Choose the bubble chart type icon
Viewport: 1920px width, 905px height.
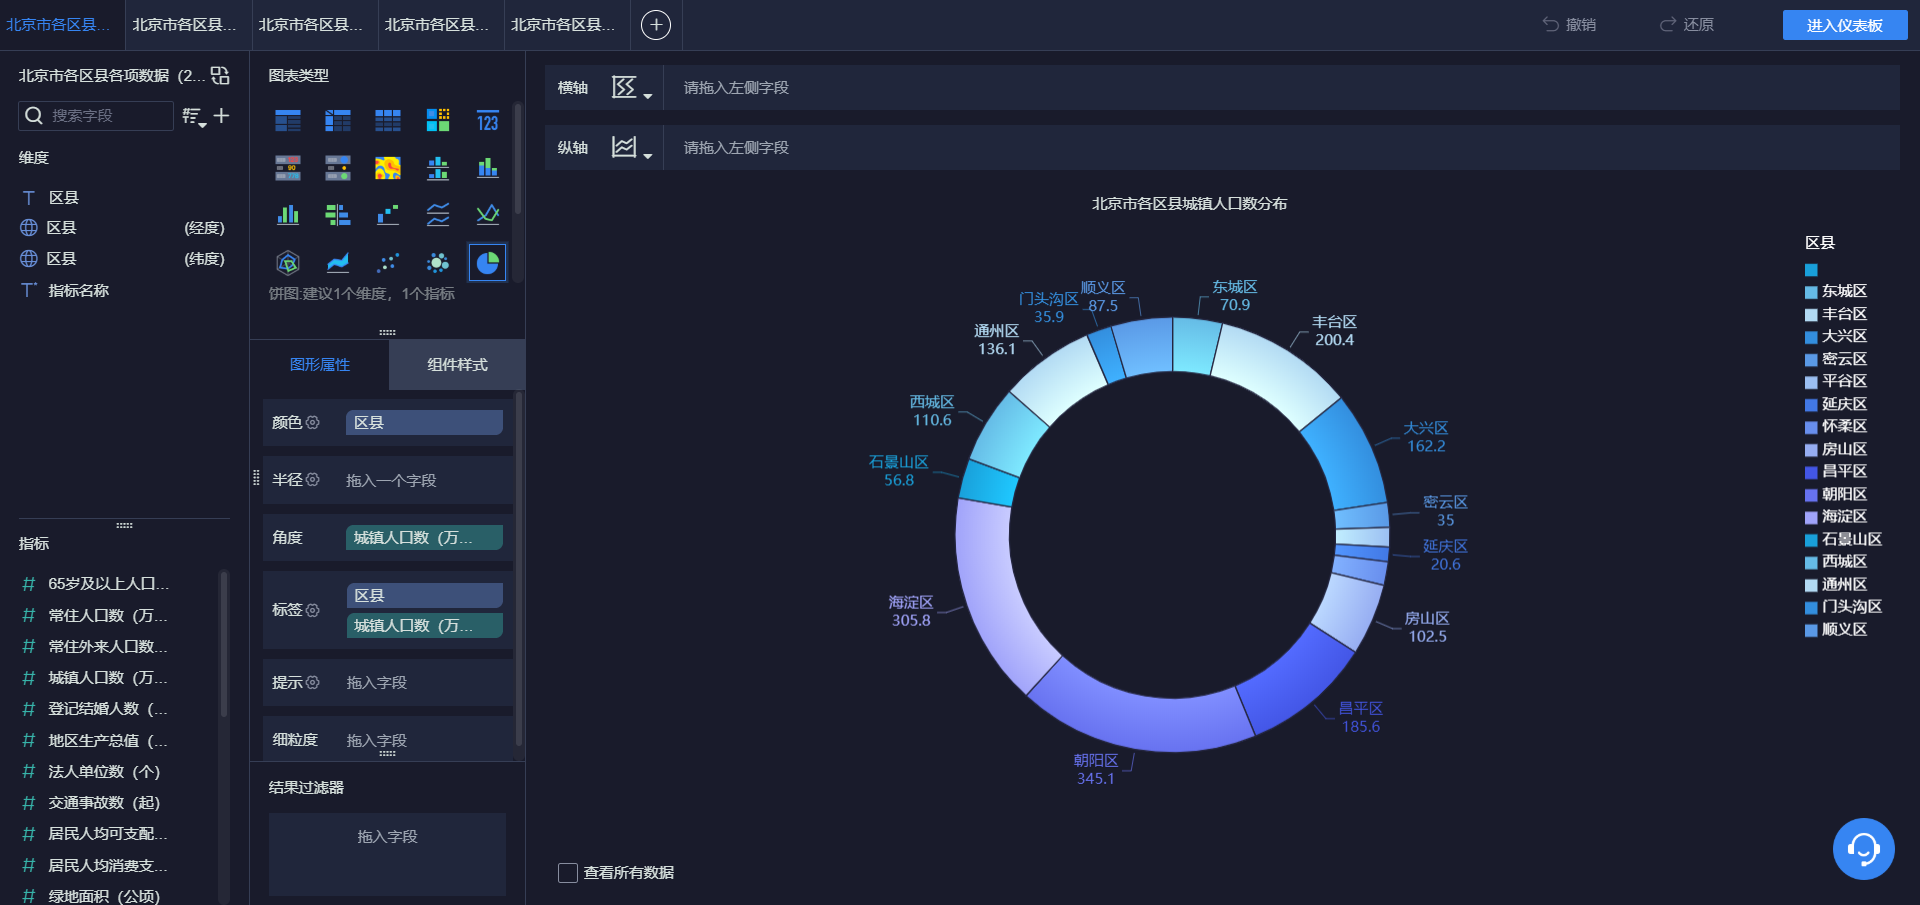click(438, 263)
